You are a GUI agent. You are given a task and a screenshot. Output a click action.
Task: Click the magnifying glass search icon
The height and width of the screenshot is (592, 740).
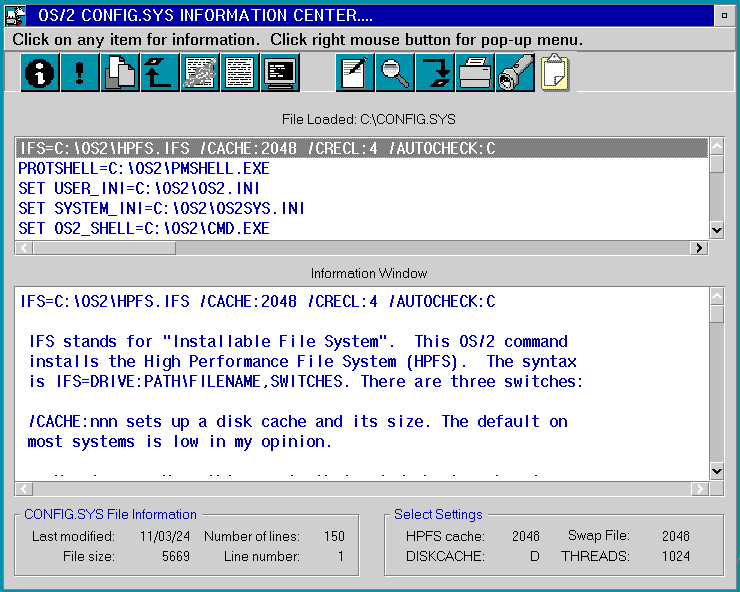(x=395, y=73)
